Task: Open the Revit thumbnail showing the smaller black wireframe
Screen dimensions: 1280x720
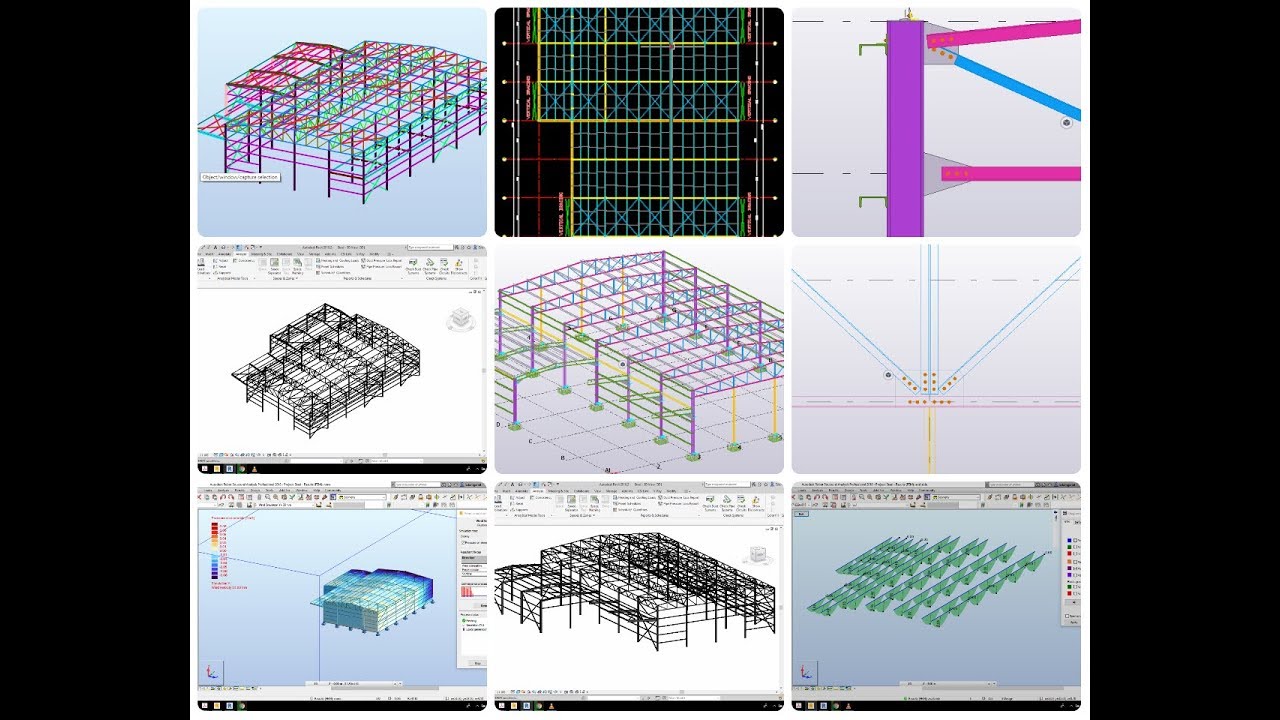Action: click(342, 359)
